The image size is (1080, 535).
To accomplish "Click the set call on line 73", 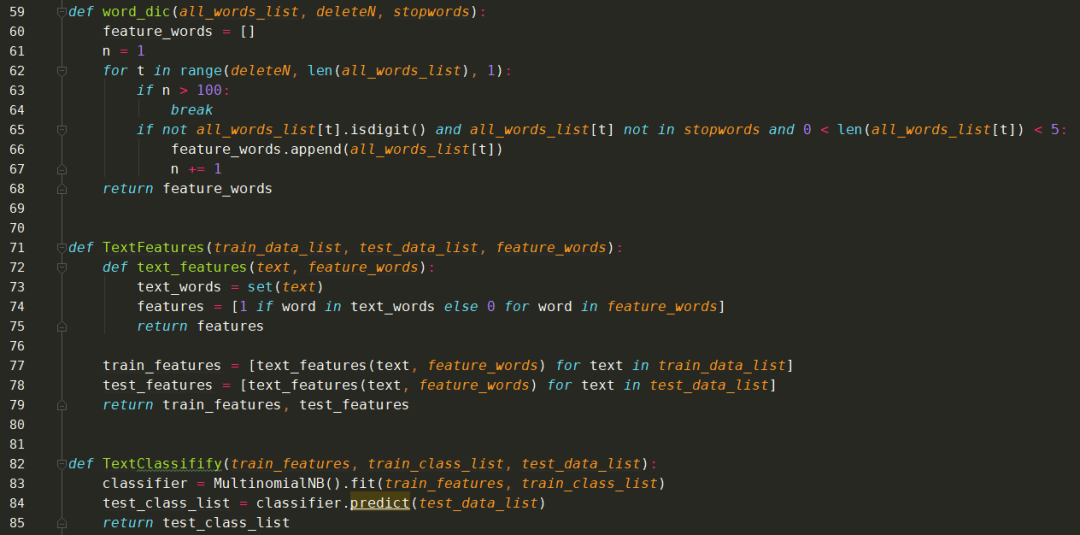I will [260, 287].
